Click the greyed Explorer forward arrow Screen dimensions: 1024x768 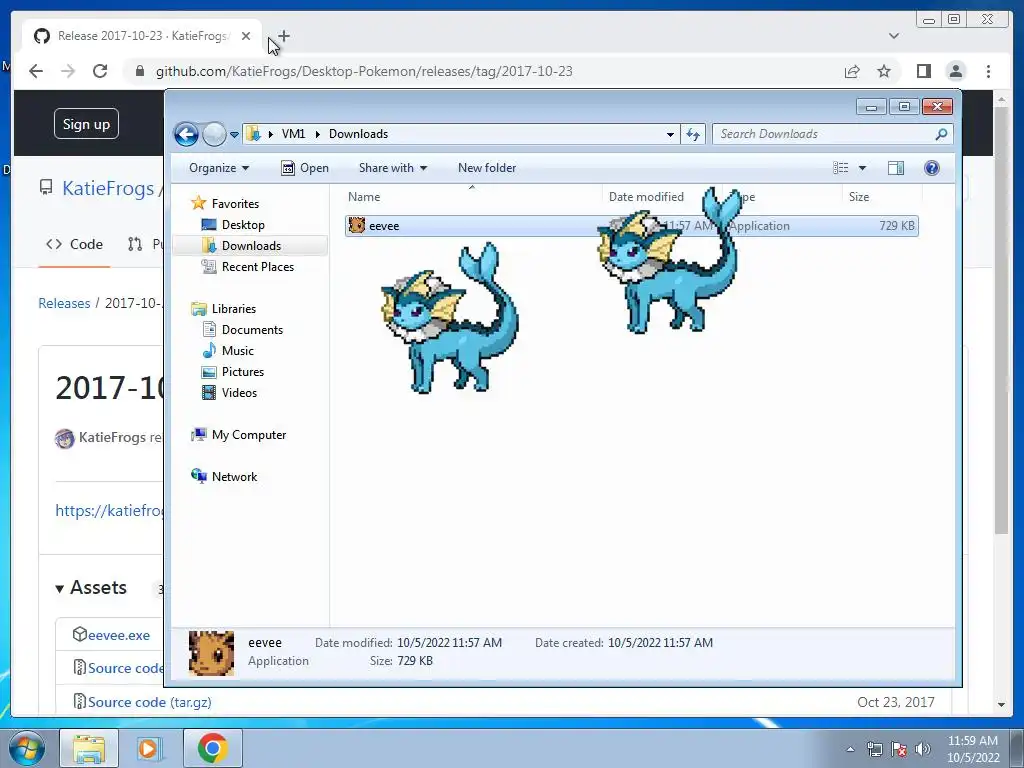pos(214,135)
